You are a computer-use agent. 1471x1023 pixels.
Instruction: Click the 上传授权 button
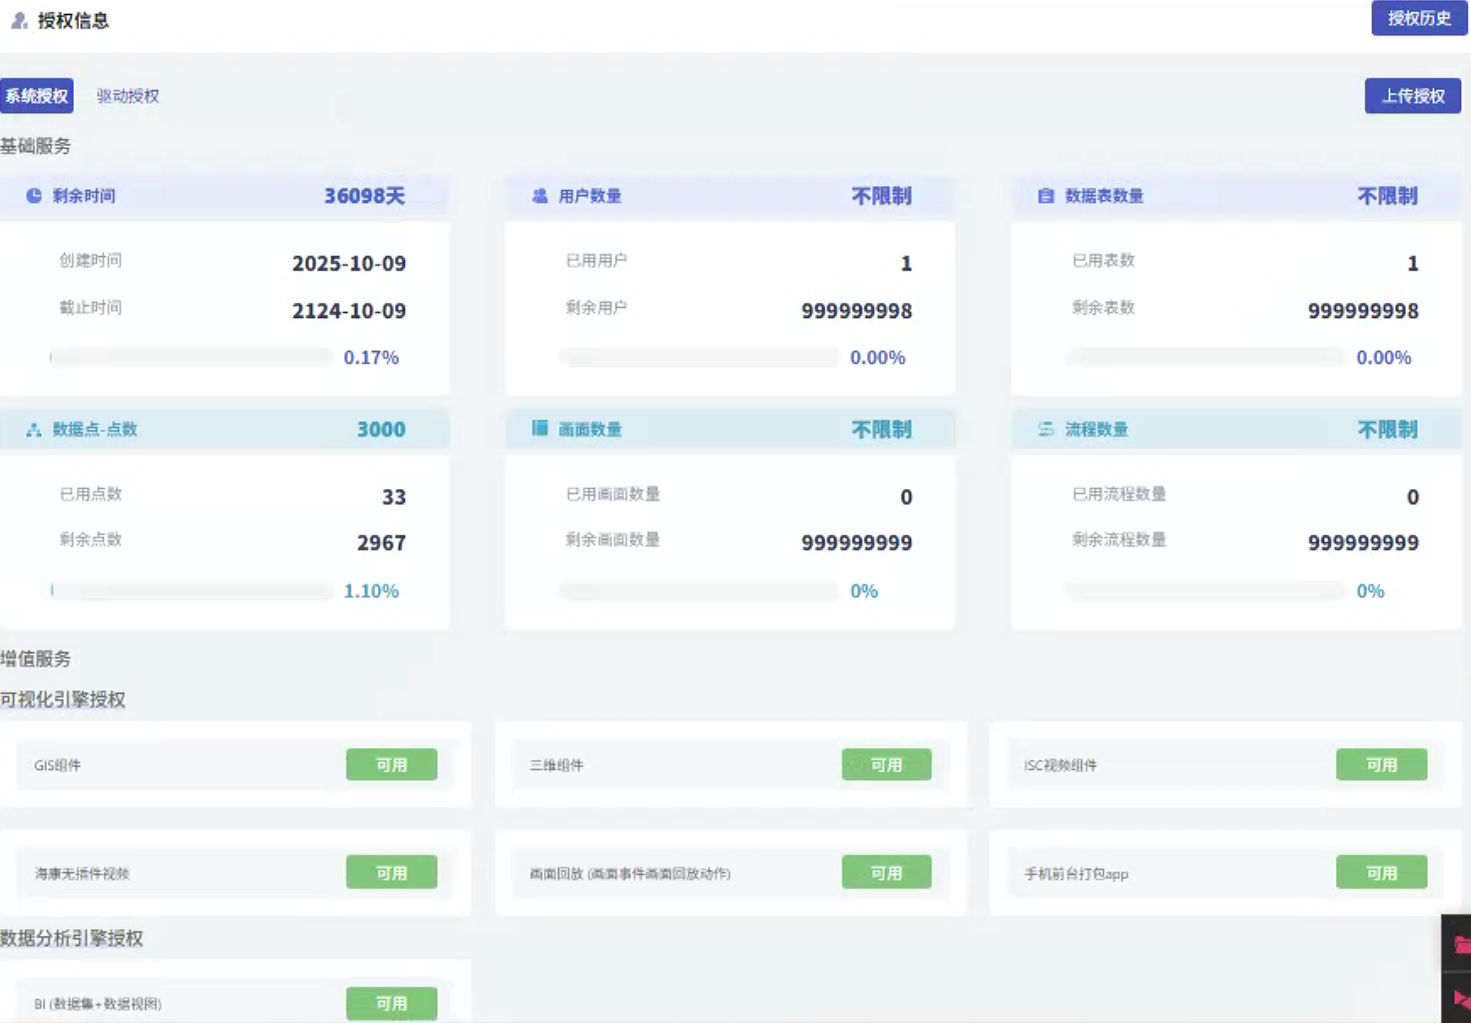[x=1412, y=96]
